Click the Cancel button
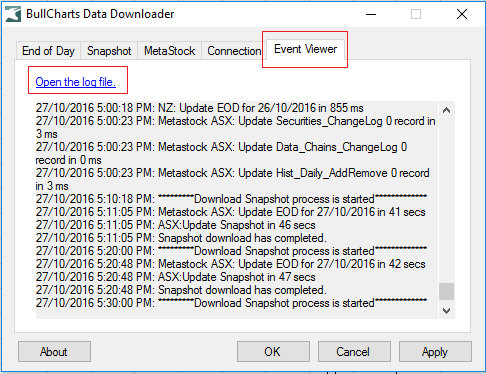Viewport: 486px width, 374px height. [354, 351]
